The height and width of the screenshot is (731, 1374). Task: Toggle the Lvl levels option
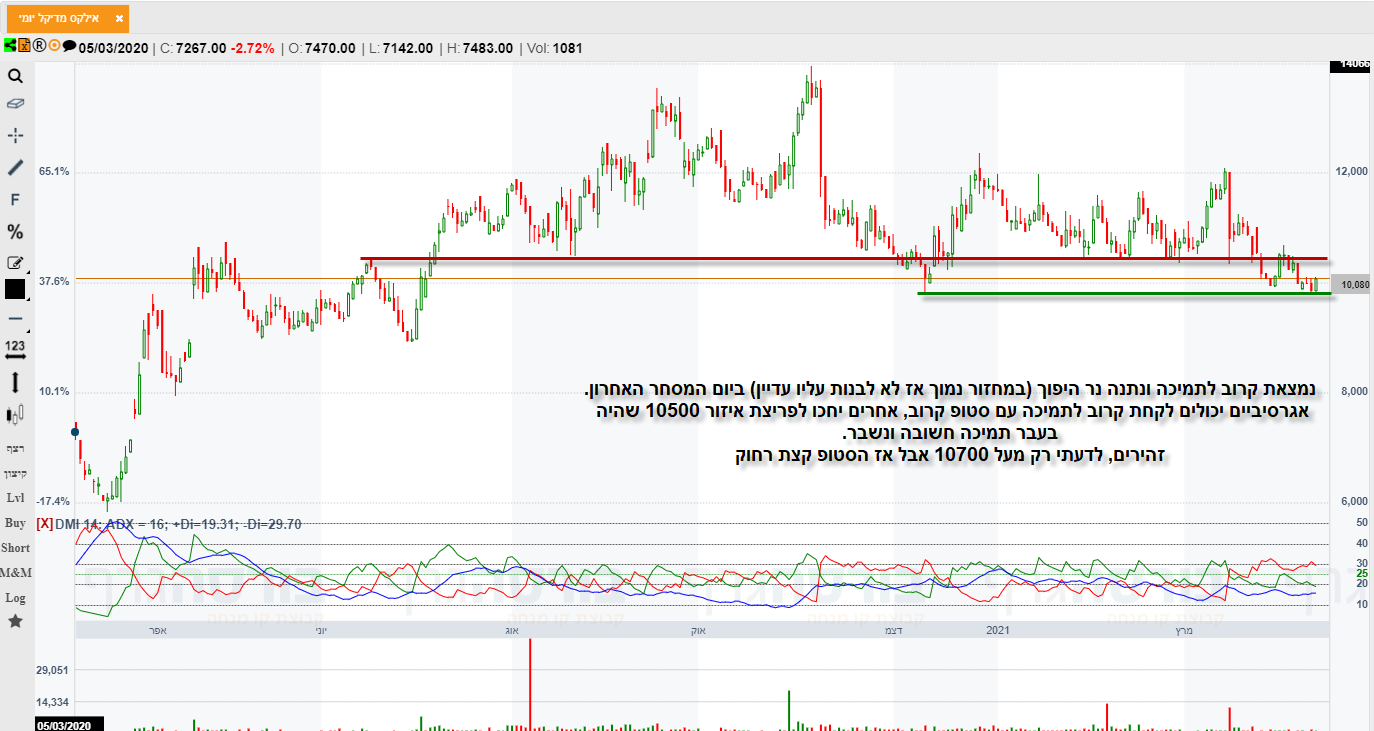(x=15, y=497)
